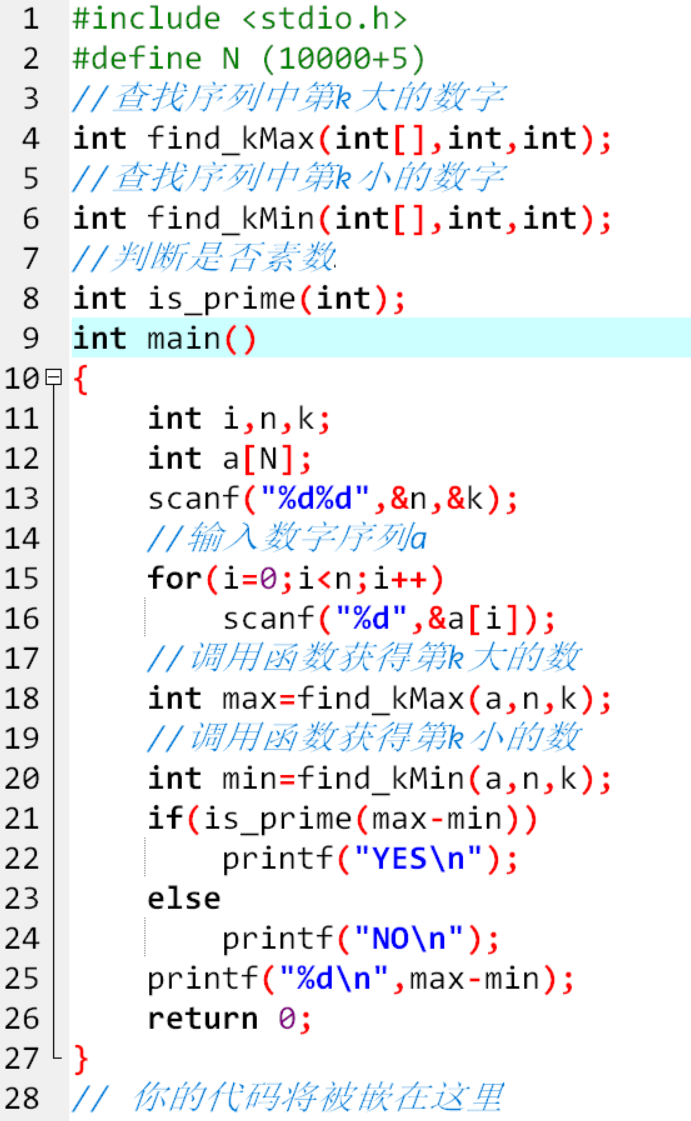691x1121 pixels.
Task: Click line number 13 in the gutter
Action: (x=22, y=499)
